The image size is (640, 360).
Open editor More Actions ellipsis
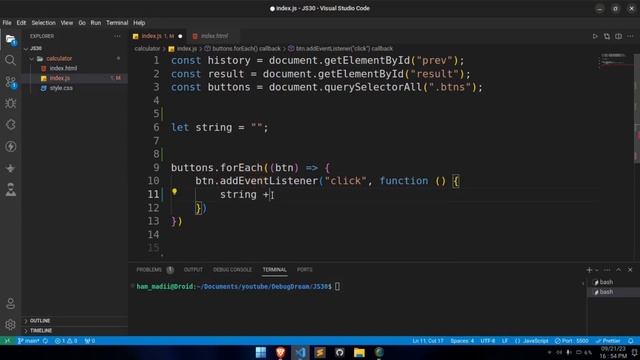[x=630, y=36]
